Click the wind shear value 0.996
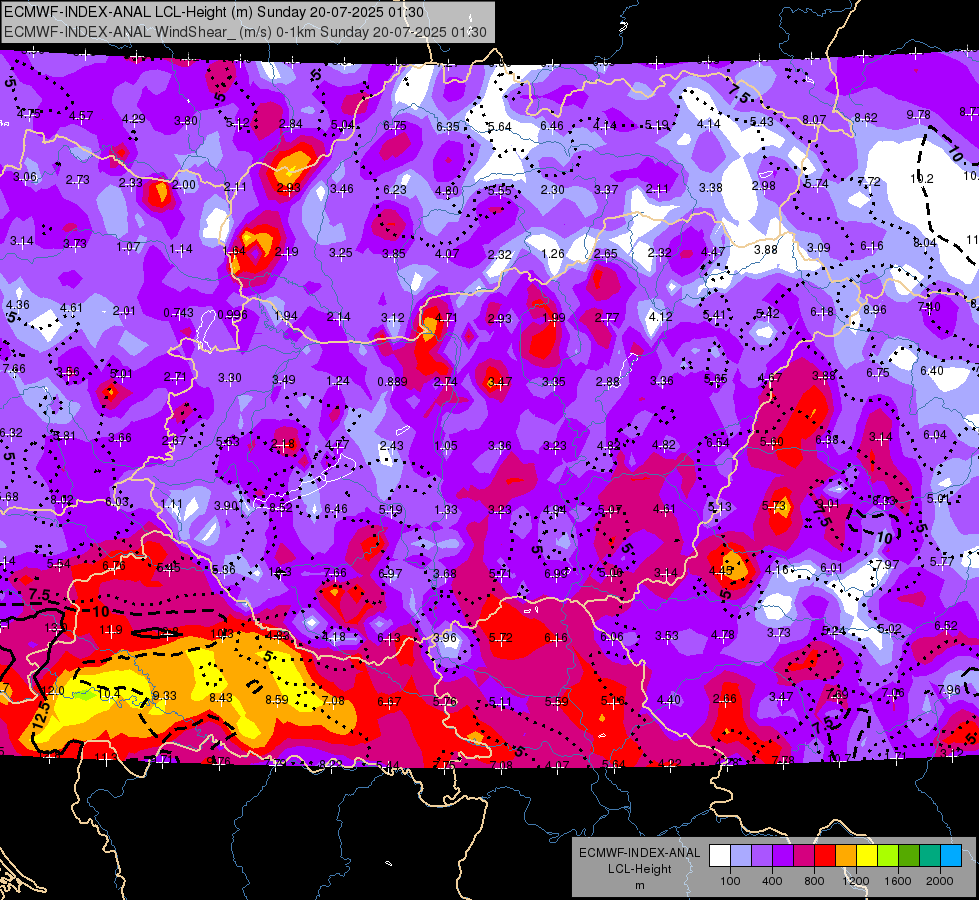Viewport: 979px width, 900px height. tap(232, 314)
